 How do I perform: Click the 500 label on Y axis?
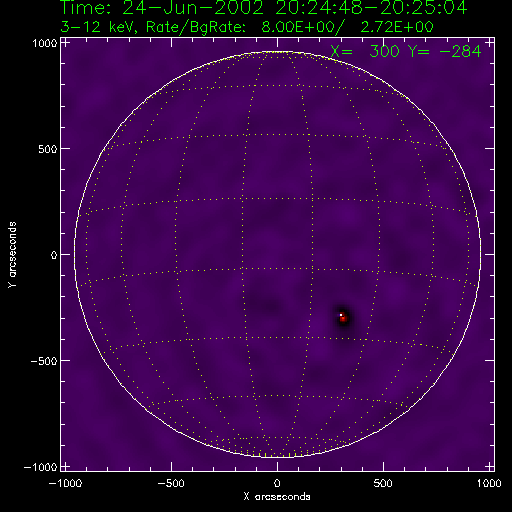click(x=47, y=149)
